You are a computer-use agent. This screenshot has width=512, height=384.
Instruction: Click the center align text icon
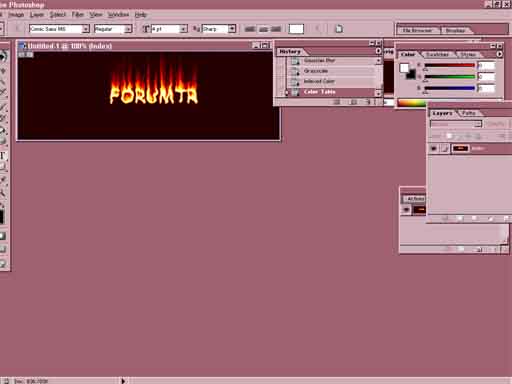(263, 29)
